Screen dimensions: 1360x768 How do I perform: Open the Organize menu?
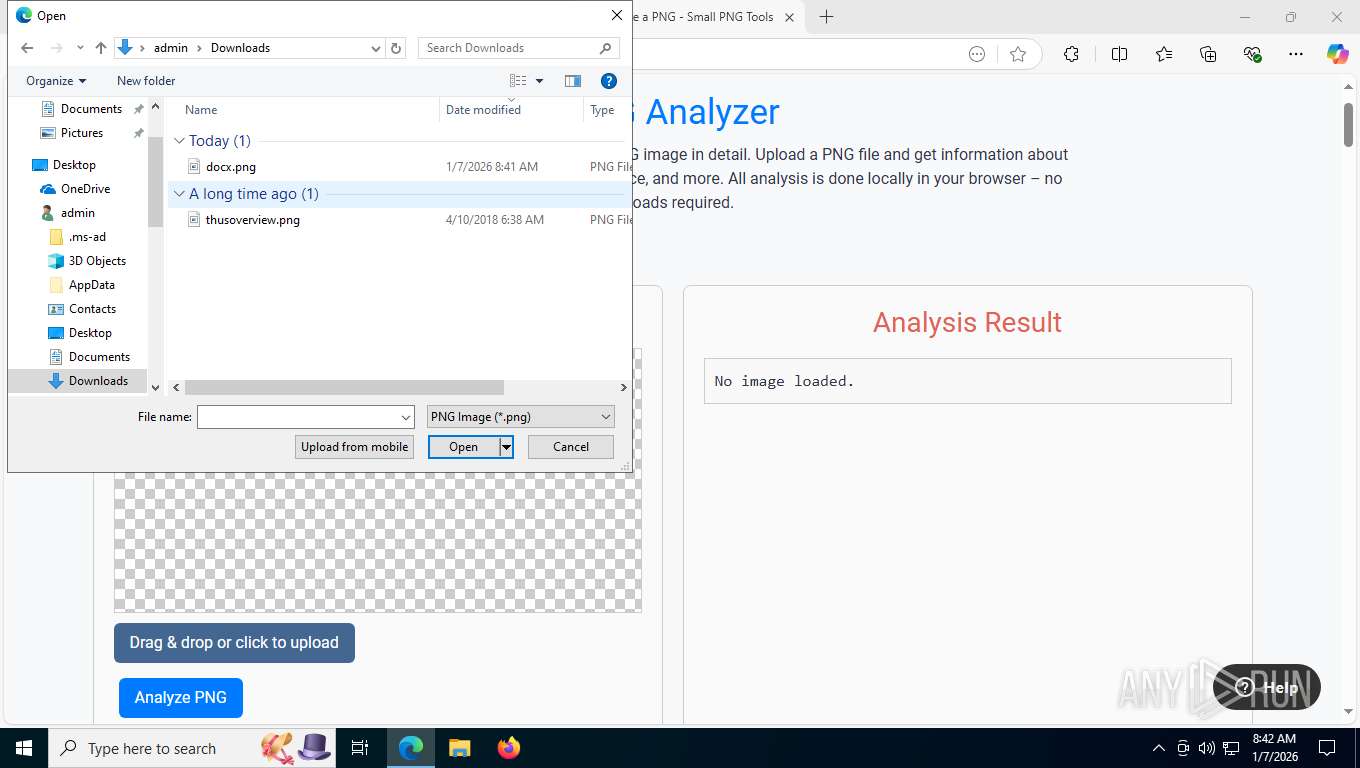point(56,81)
